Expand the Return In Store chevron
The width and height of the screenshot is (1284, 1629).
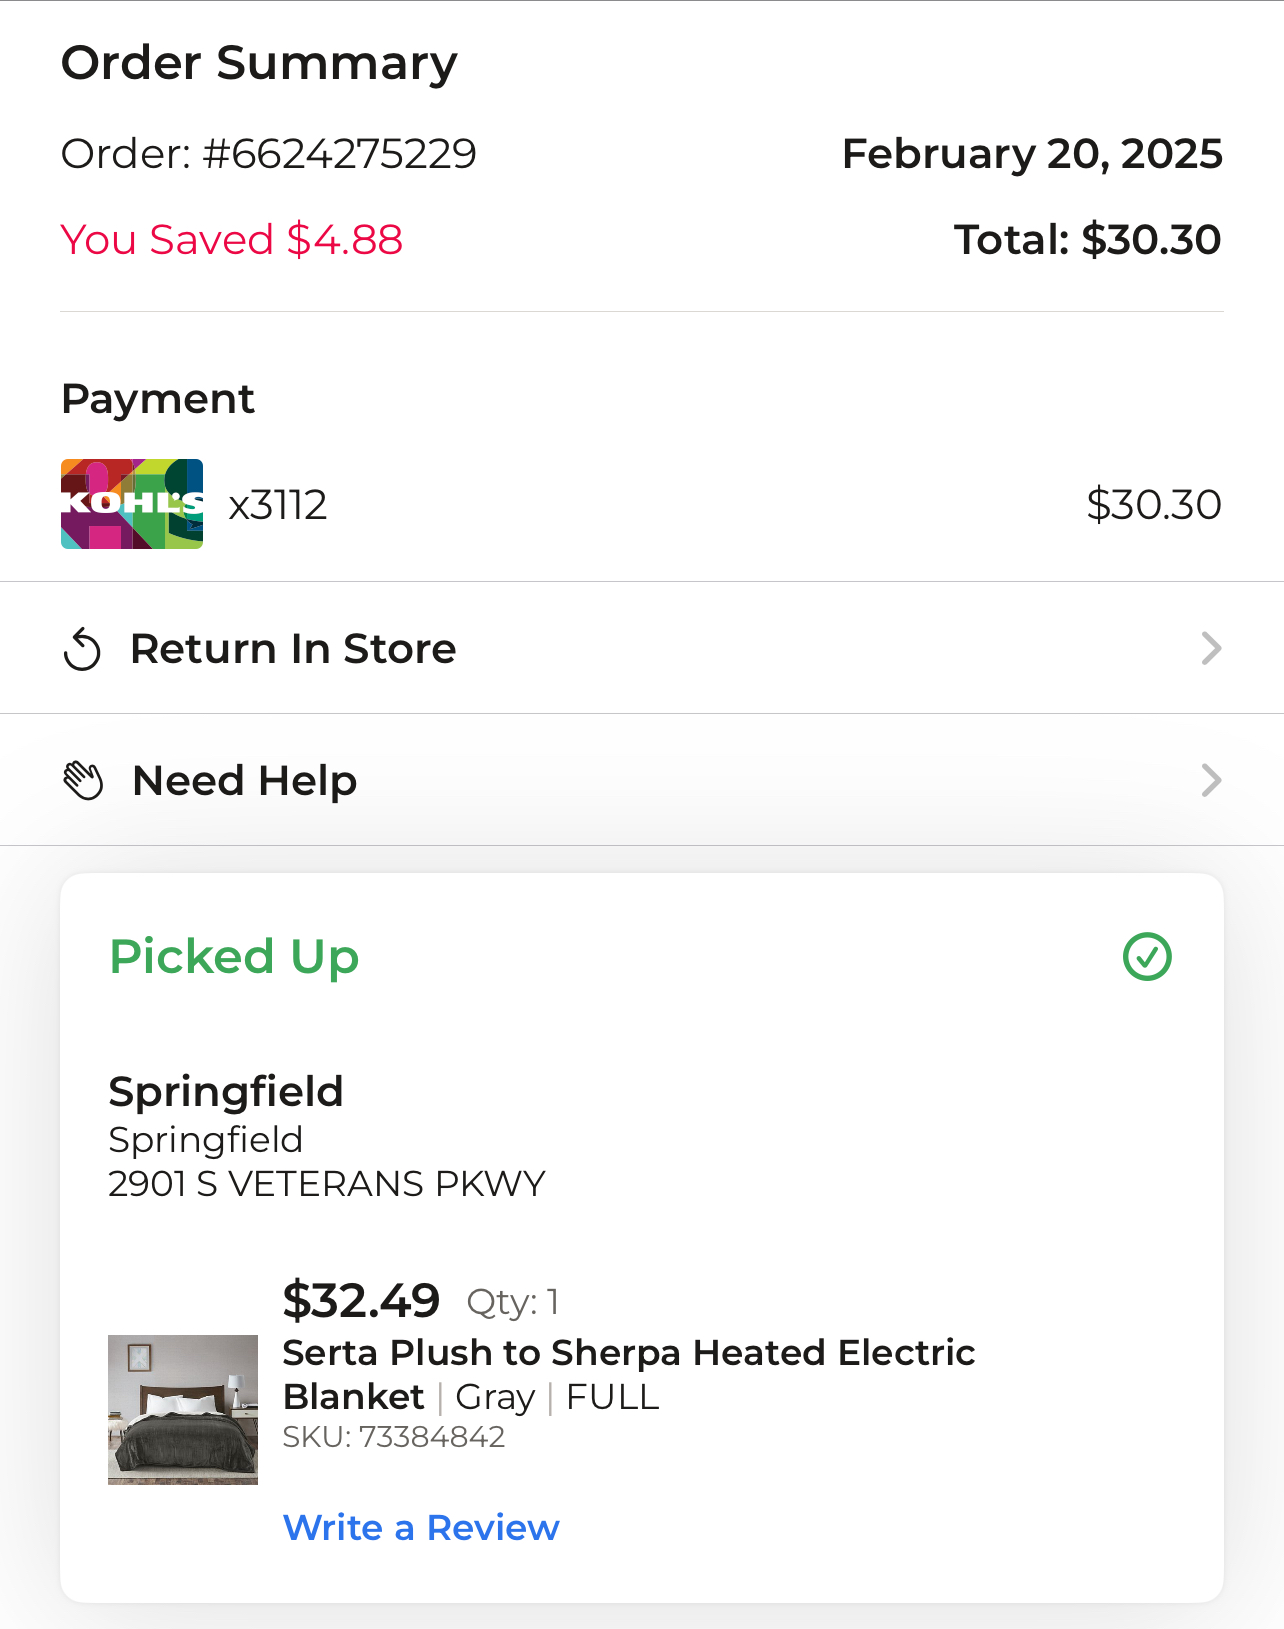(x=1211, y=649)
